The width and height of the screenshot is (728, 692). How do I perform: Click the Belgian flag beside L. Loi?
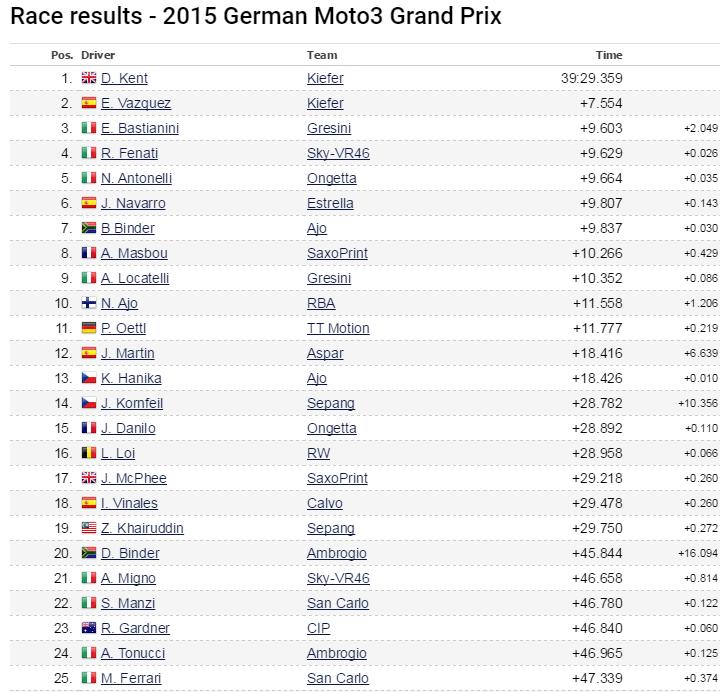pyautogui.click(x=89, y=453)
